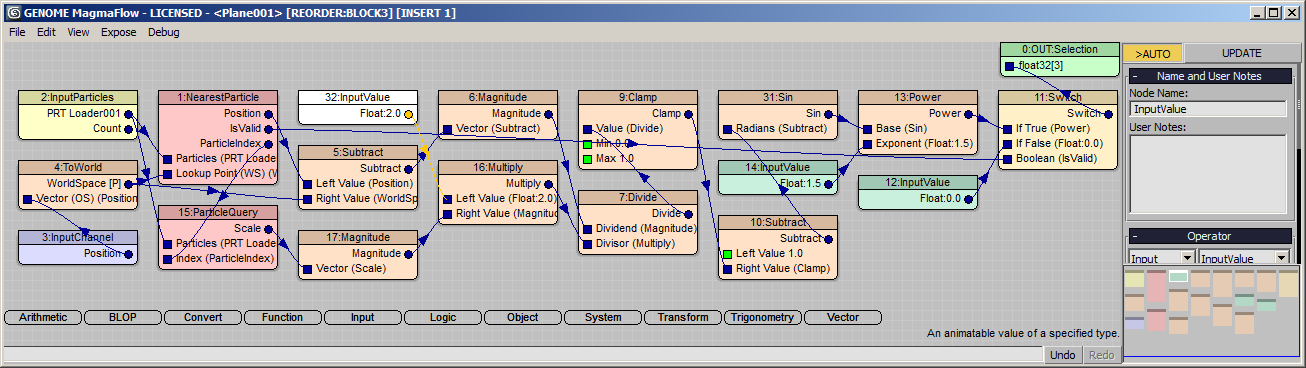Click the Undo button
The width and height of the screenshot is (1306, 368).
pos(1063,355)
